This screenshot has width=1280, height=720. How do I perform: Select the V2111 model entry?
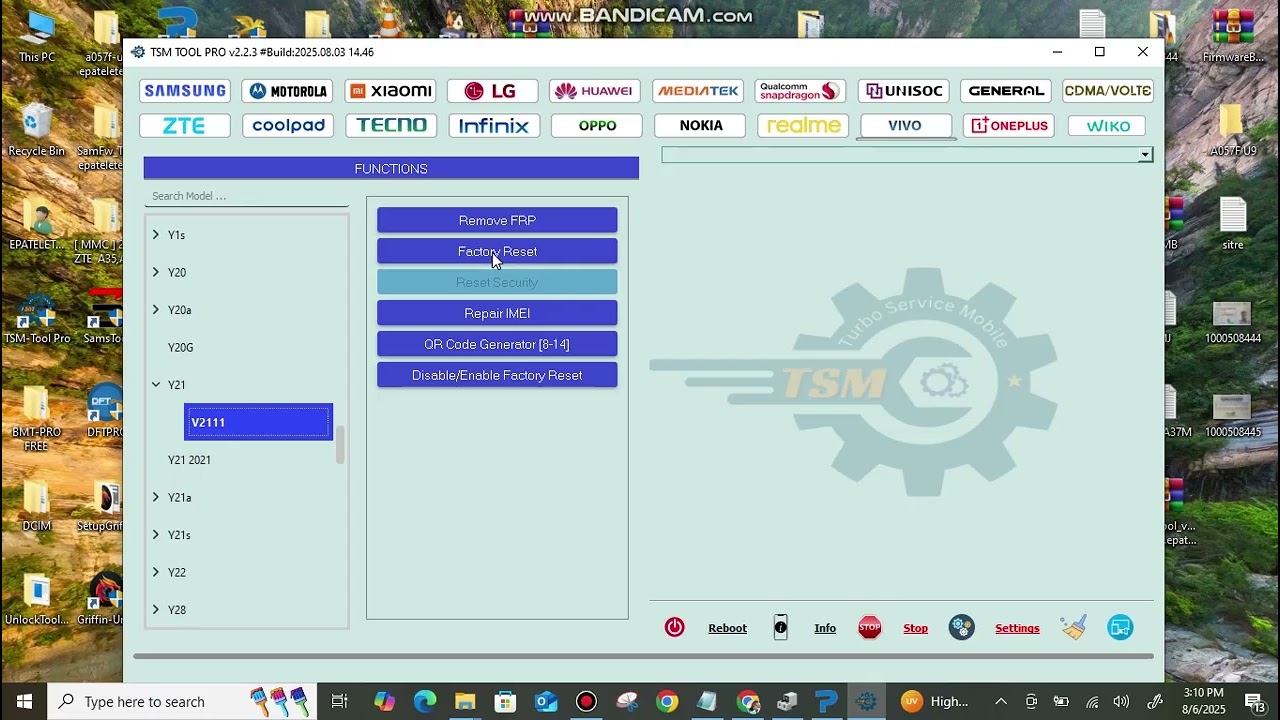[258, 422]
